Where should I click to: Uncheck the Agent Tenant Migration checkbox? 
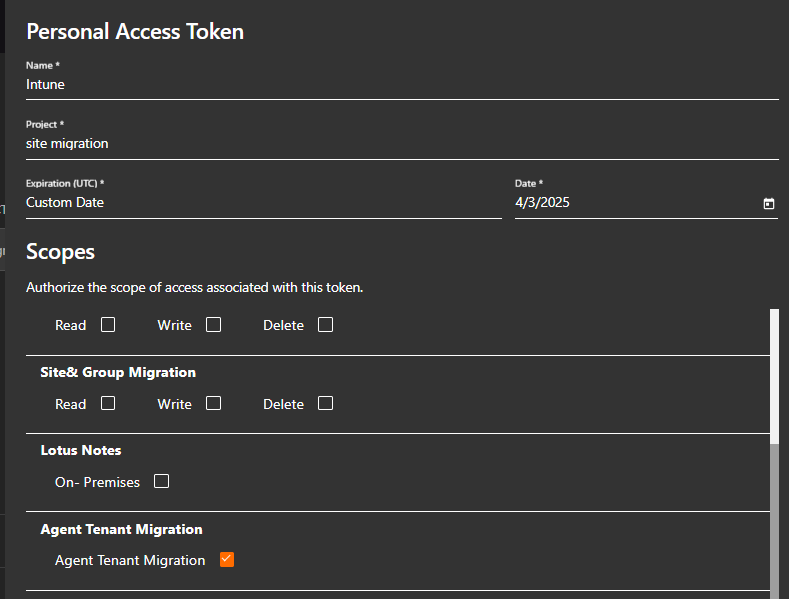coord(227,559)
